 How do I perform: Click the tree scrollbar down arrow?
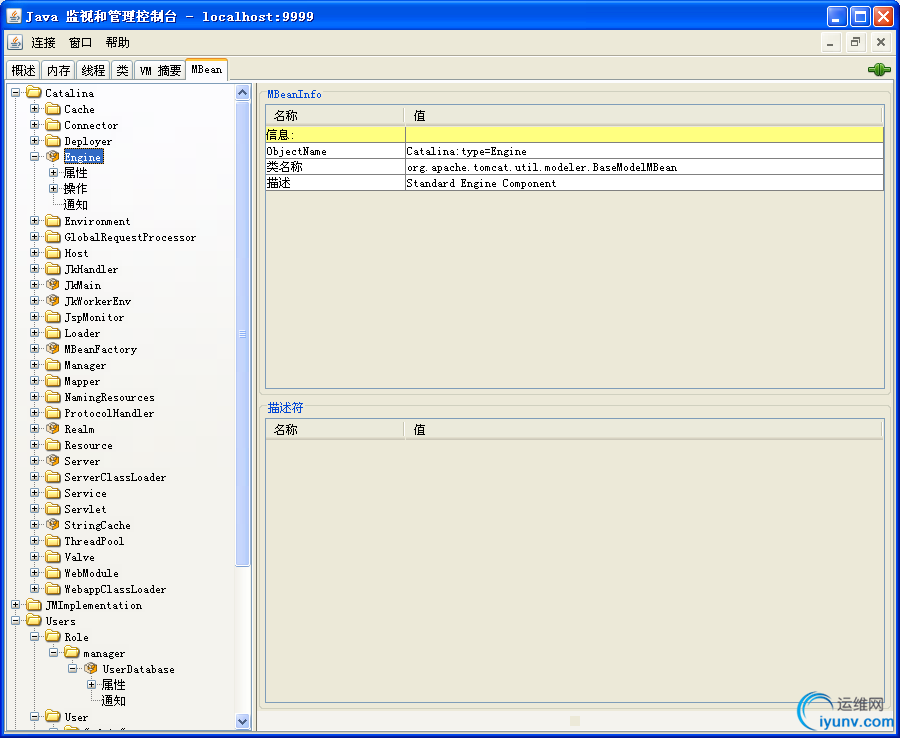tap(243, 721)
